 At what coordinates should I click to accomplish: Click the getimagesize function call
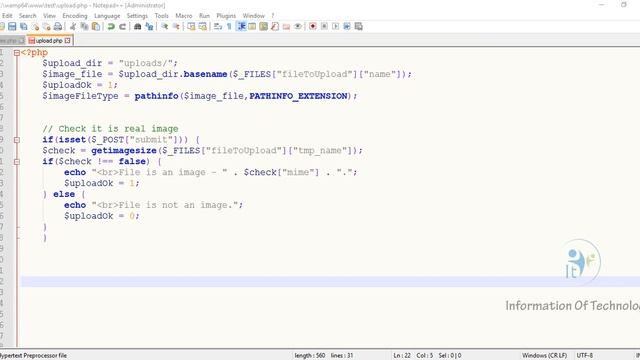pyautogui.click(x=124, y=151)
